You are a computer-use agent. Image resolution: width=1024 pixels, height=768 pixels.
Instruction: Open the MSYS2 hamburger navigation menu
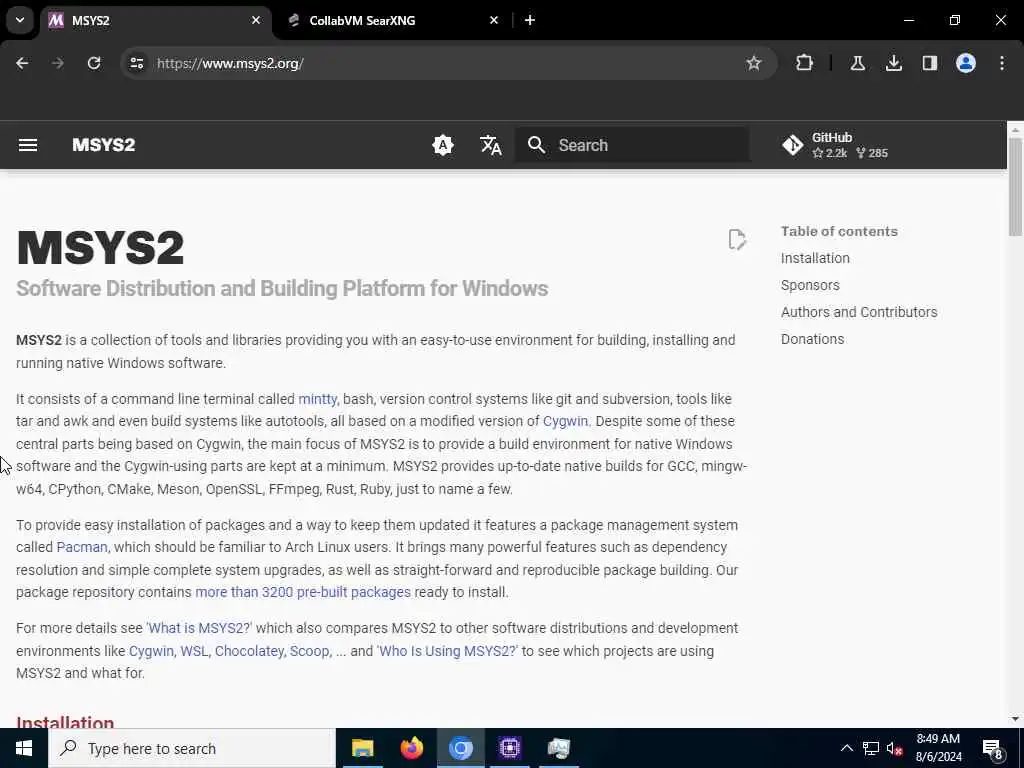click(27, 145)
